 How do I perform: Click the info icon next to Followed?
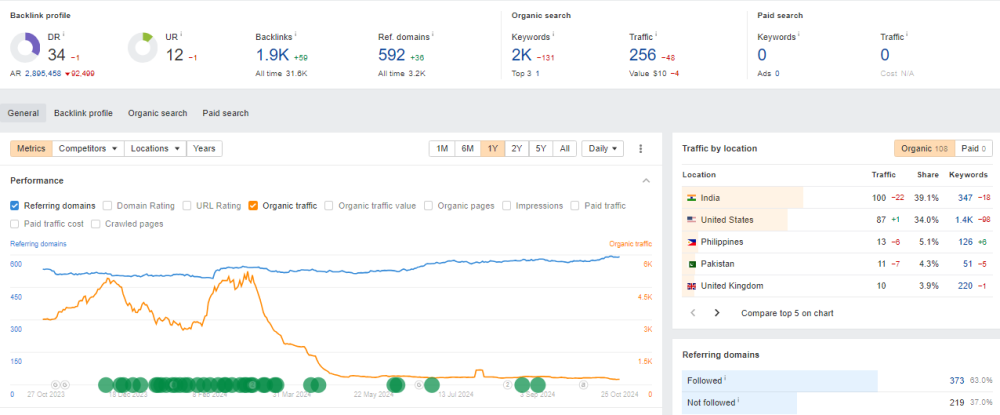(725, 379)
